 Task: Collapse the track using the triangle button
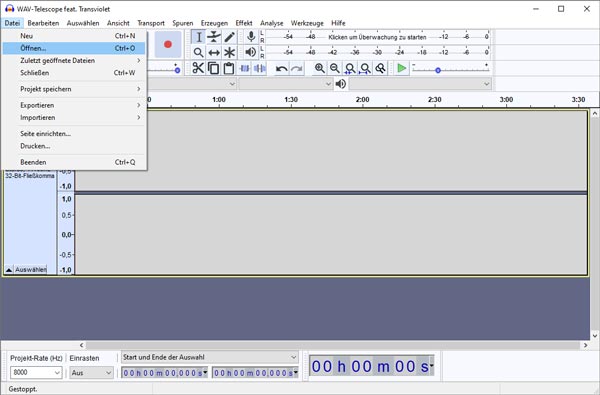tap(9, 269)
